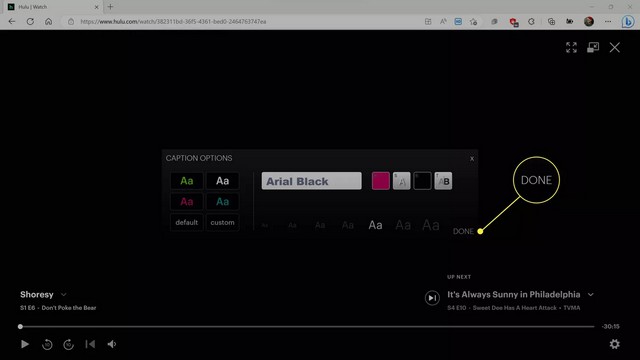The width and height of the screenshot is (640, 360).
Task: Open the Arial Black font dropdown
Action: pos(311,181)
